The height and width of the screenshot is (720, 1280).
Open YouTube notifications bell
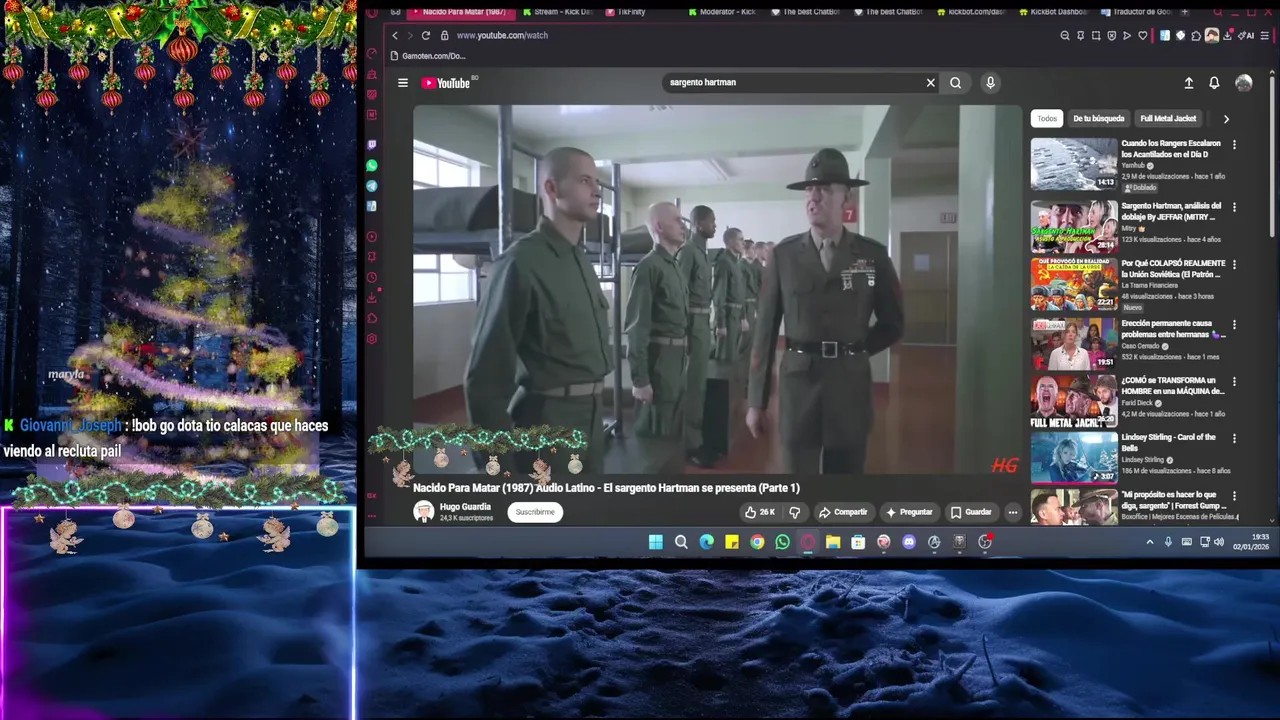[x=1214, y=83]
